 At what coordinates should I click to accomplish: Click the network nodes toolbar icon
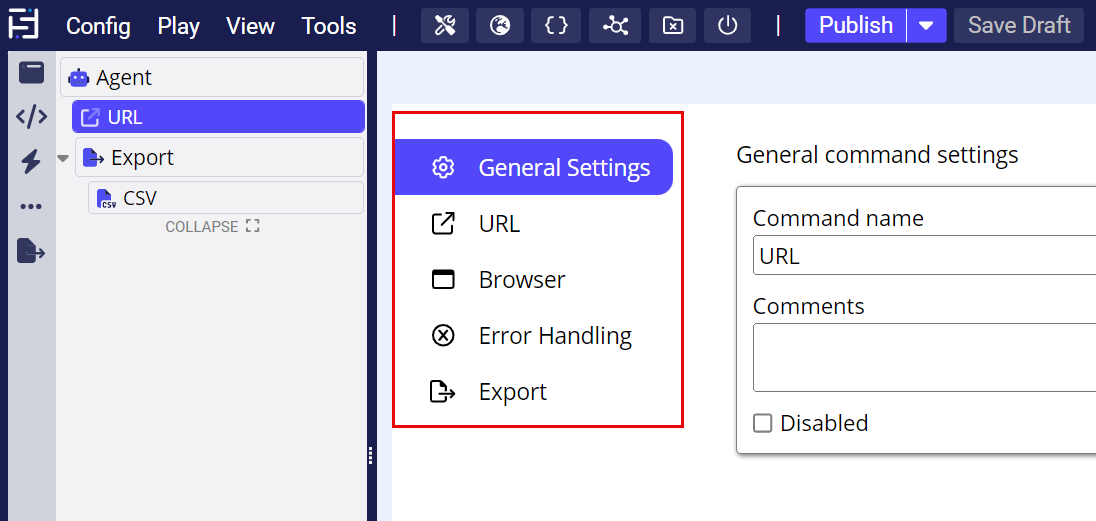[615, 26]
